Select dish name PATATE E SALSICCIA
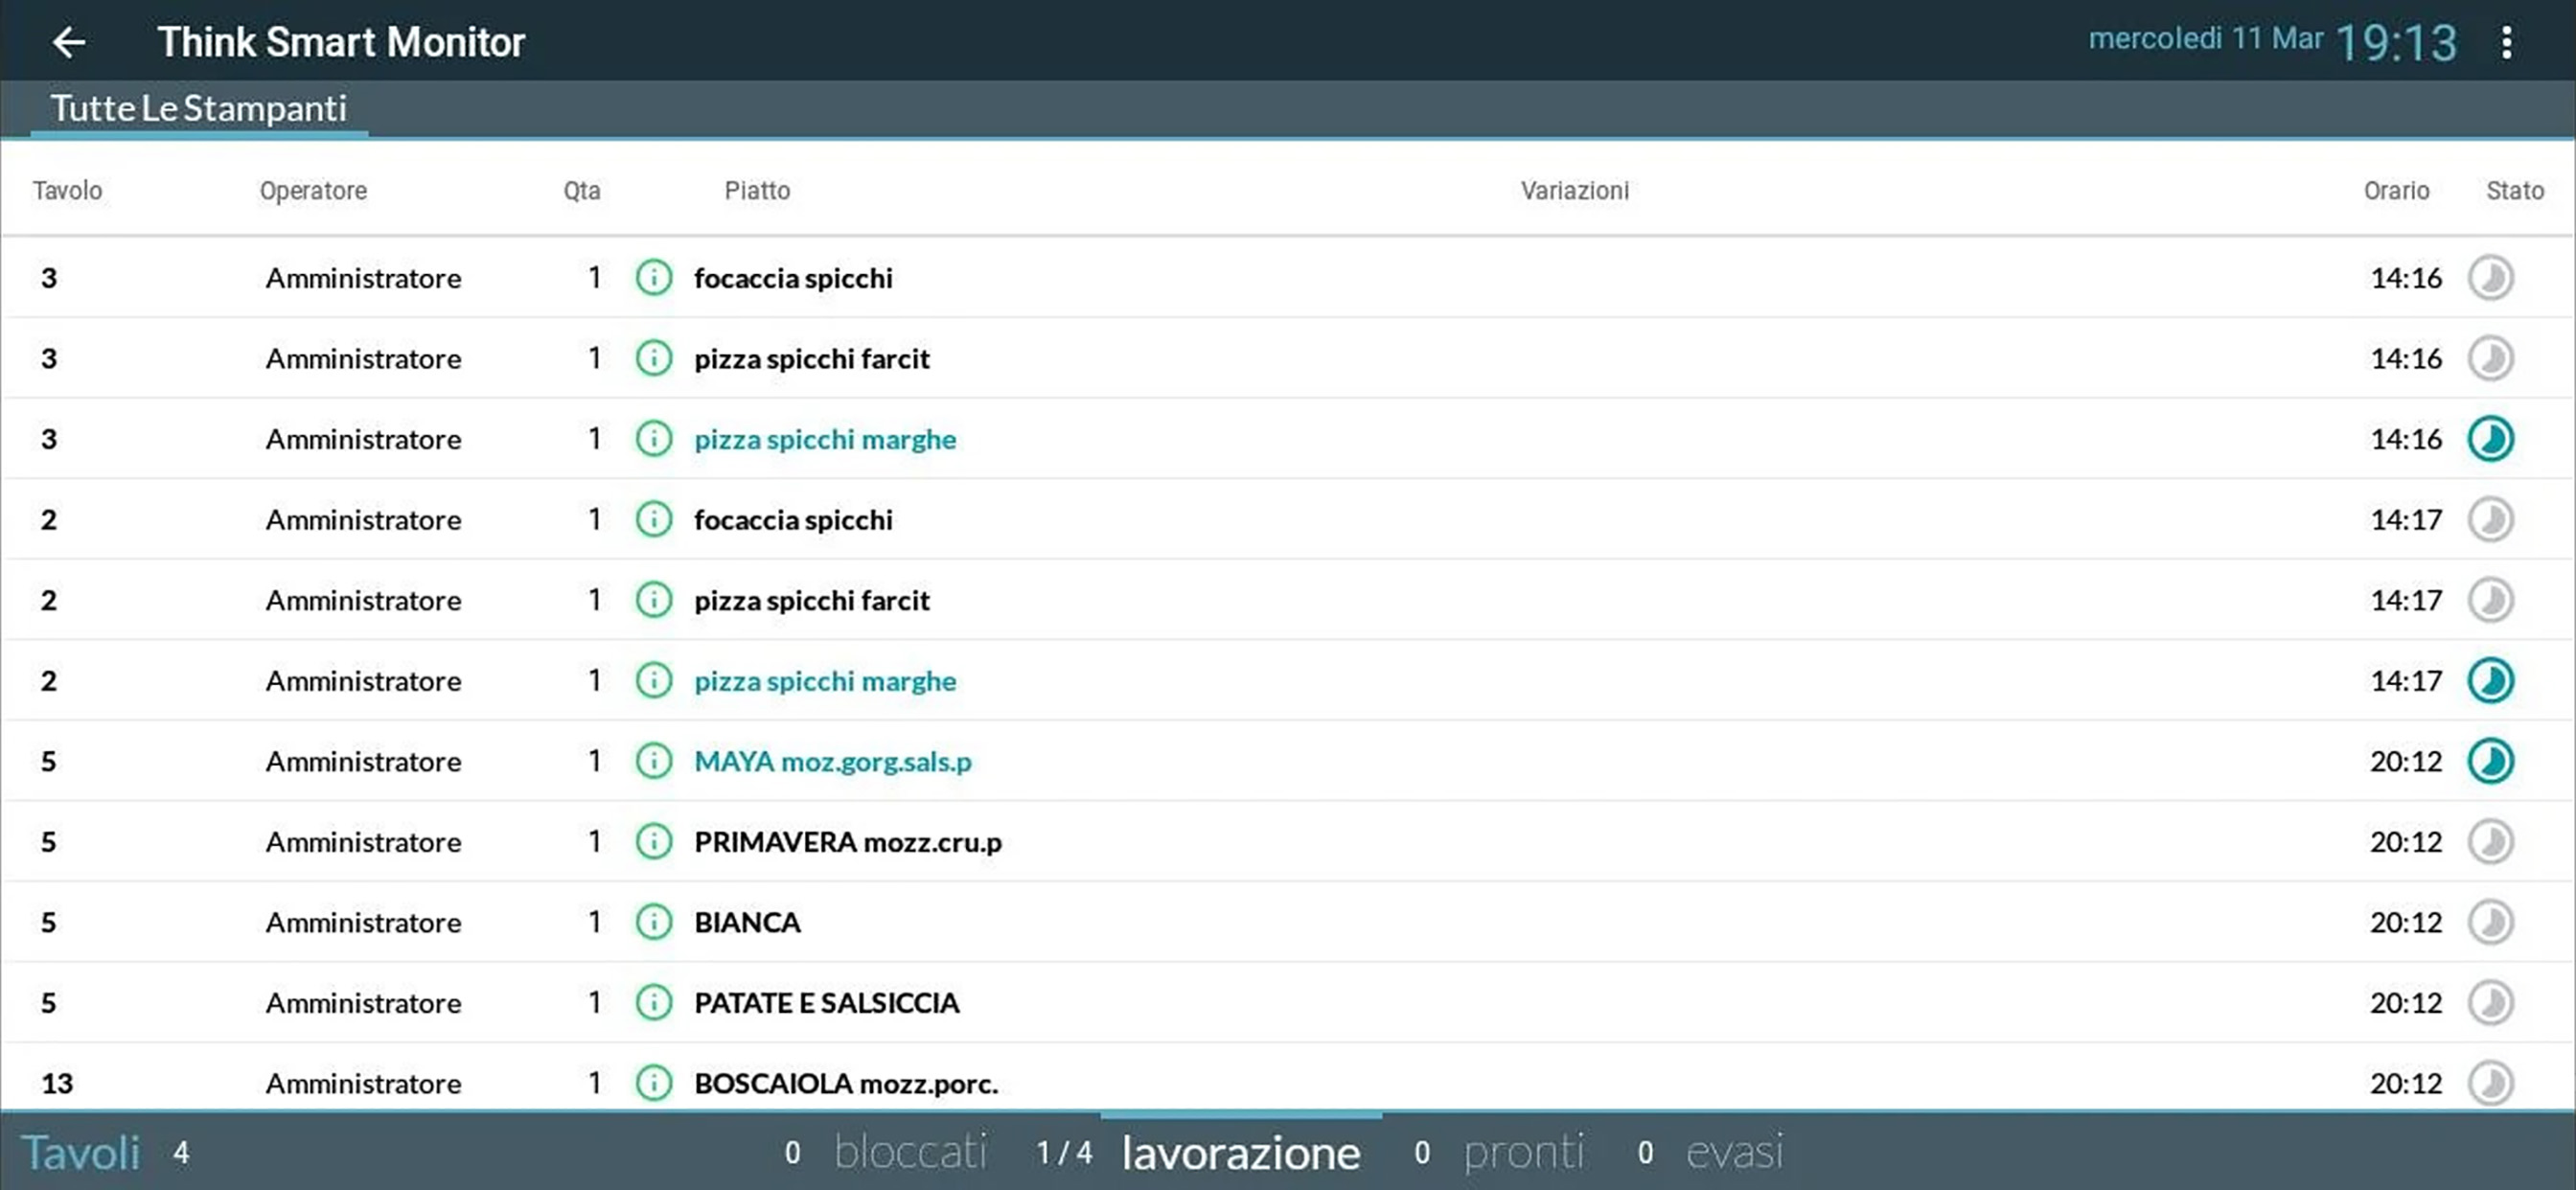 827,1003
